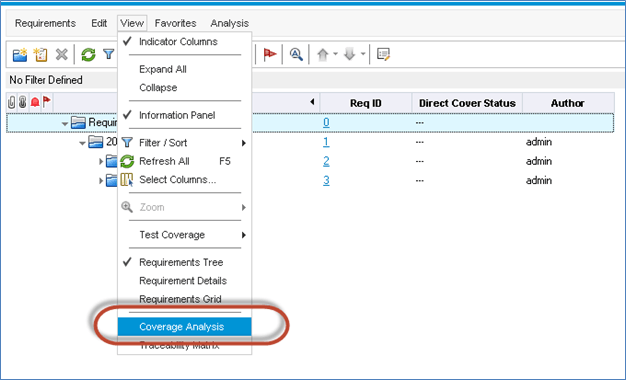Select Traceability Matrix view
The height and width of the screenshot is (380, 626).
[185, 345]
